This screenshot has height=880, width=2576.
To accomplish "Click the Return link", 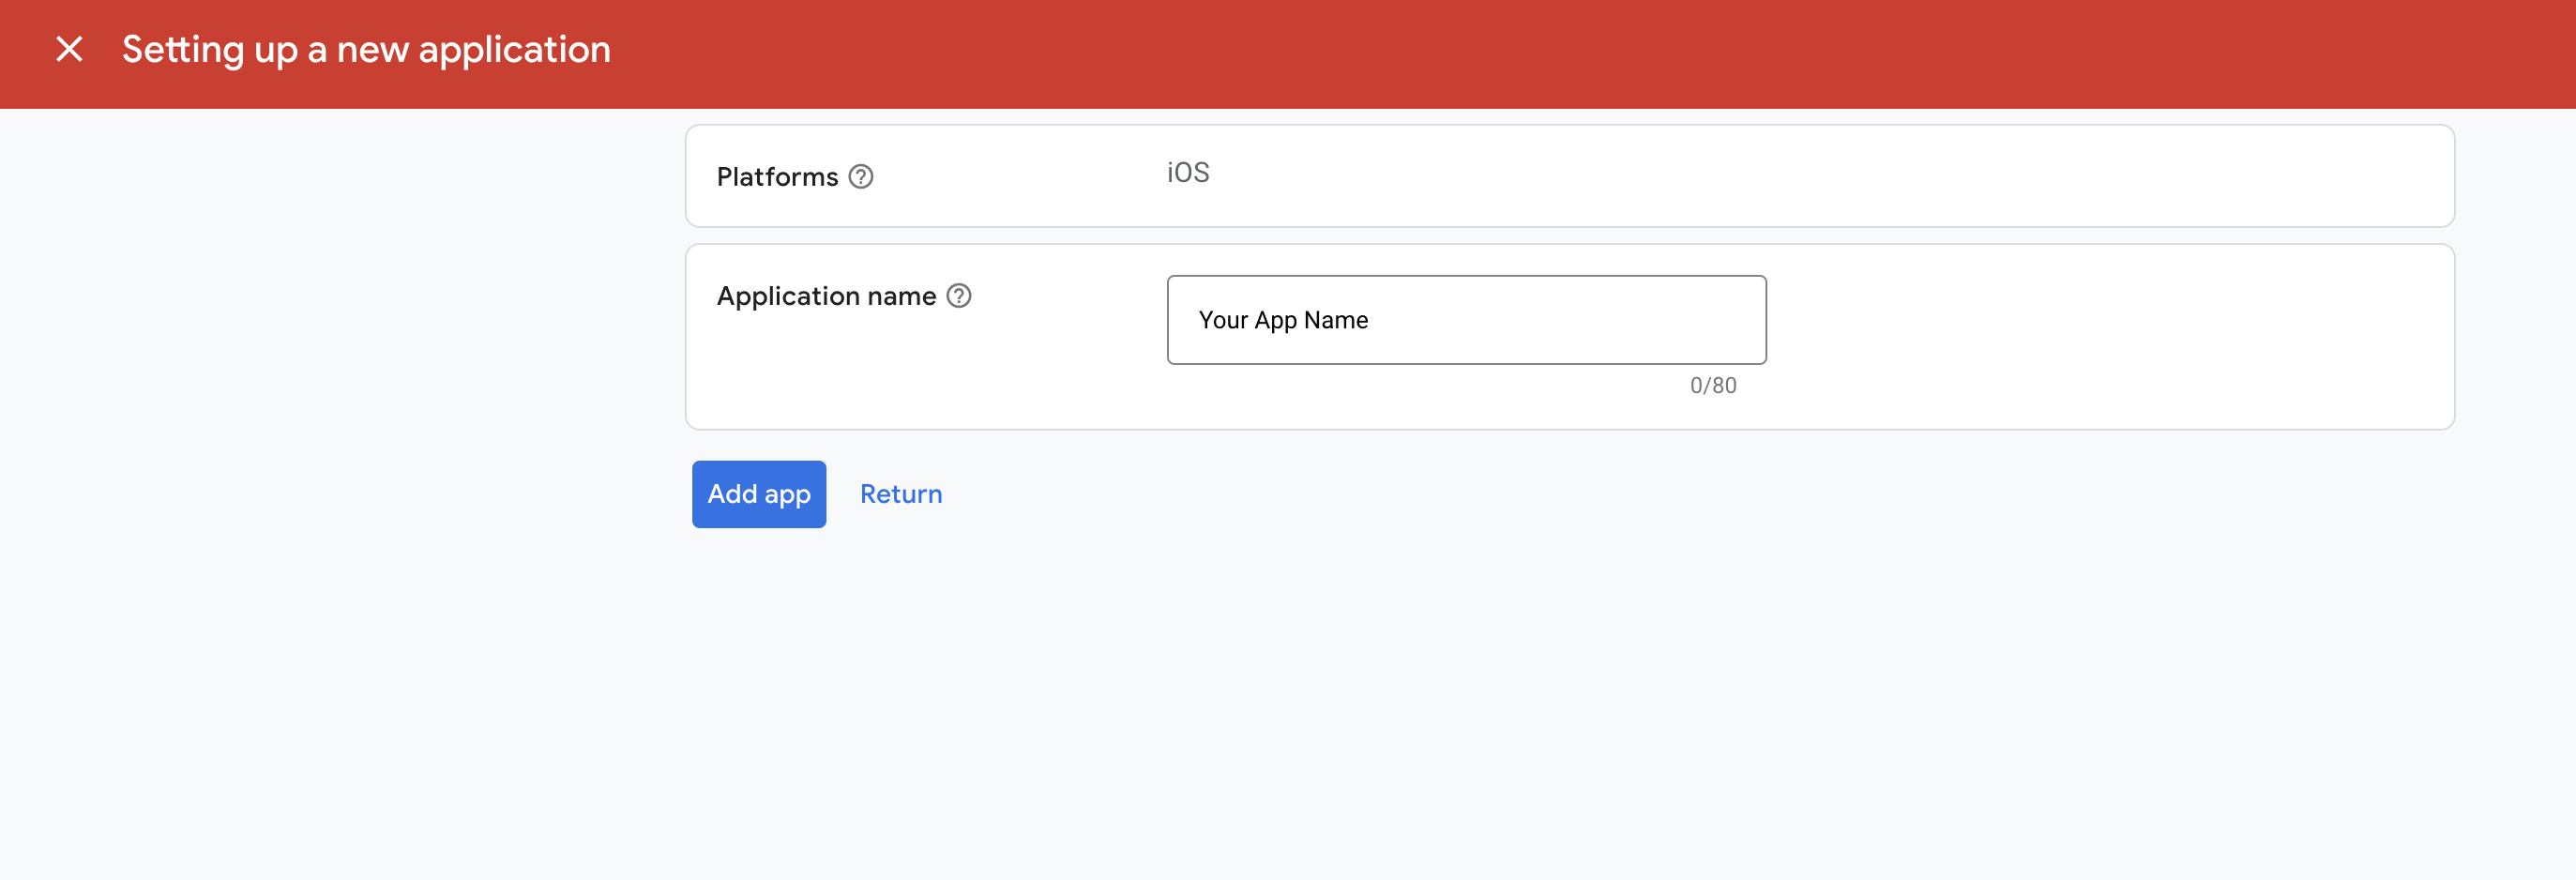I will (x=901, y=494).
